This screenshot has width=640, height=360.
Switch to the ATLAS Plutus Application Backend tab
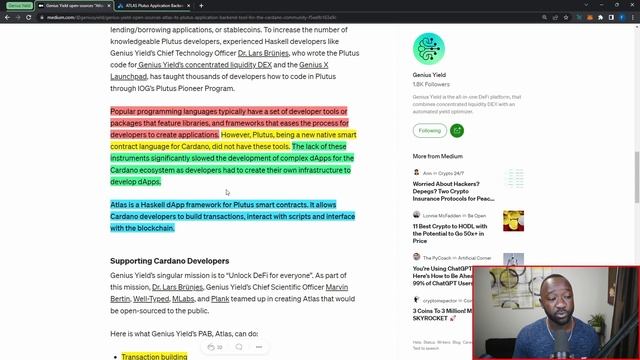tap(154, 6)
